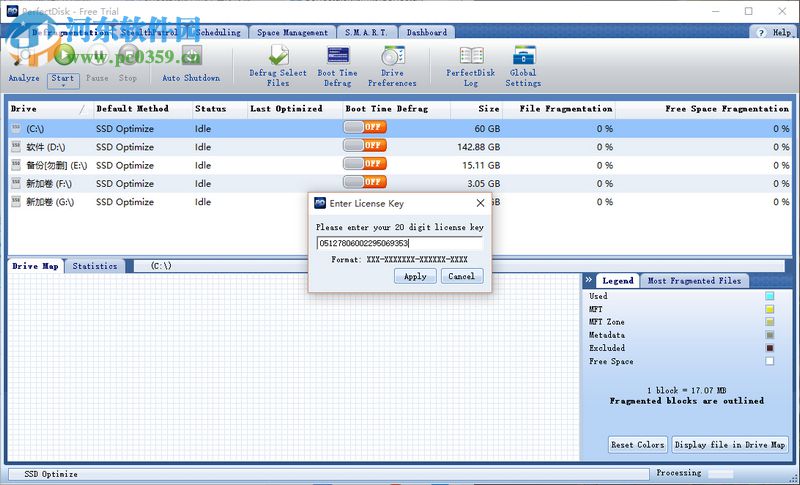Click Apply in the license key dialog
800x485 pixels.
[415, 276]
